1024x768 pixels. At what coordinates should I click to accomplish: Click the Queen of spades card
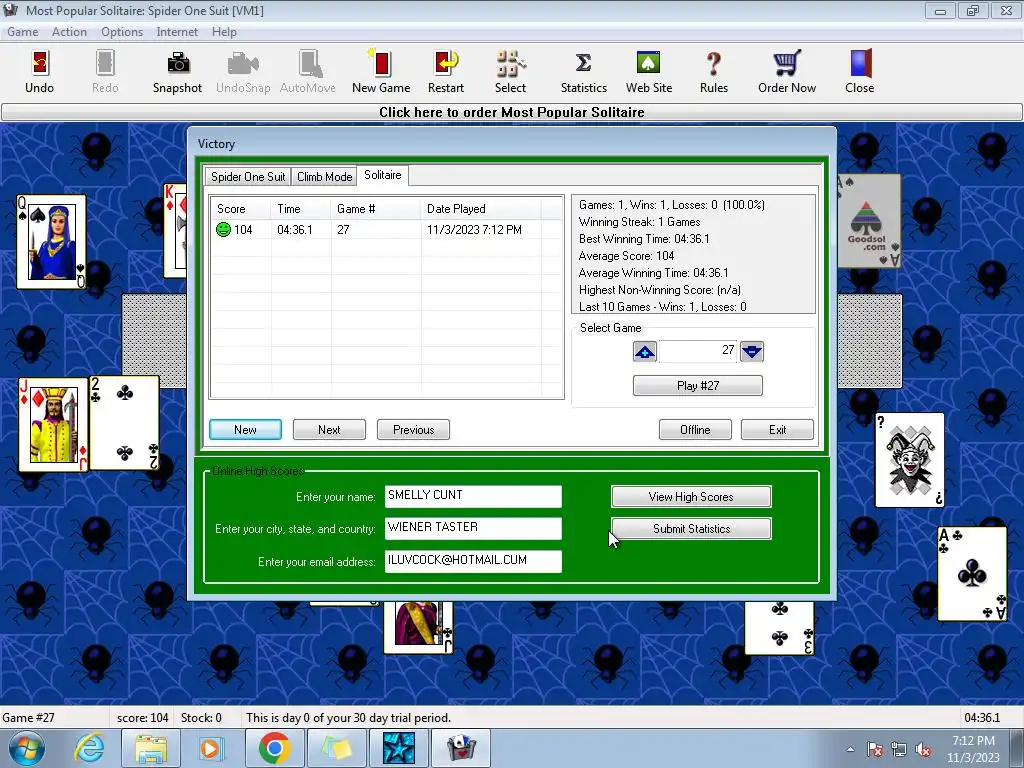51,242
